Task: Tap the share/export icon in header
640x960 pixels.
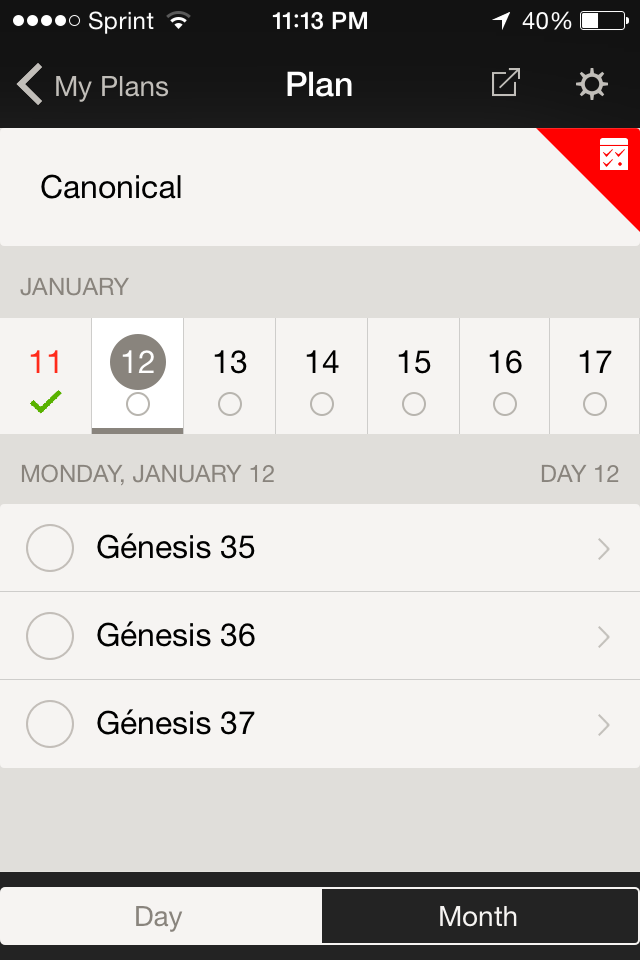Action: point(505,84)
